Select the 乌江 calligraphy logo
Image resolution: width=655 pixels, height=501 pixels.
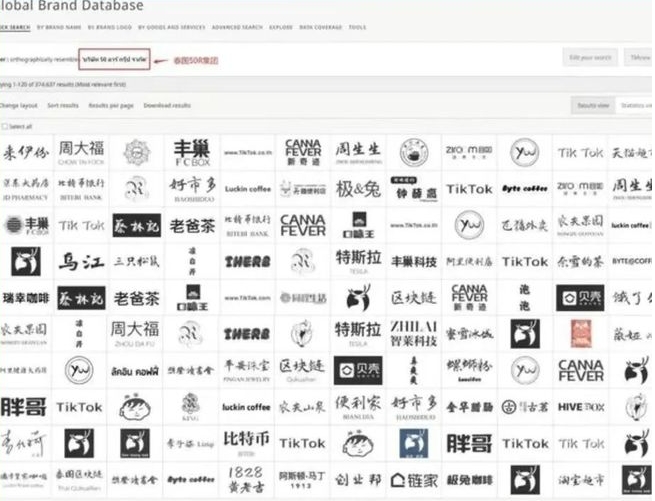point(81,262)
